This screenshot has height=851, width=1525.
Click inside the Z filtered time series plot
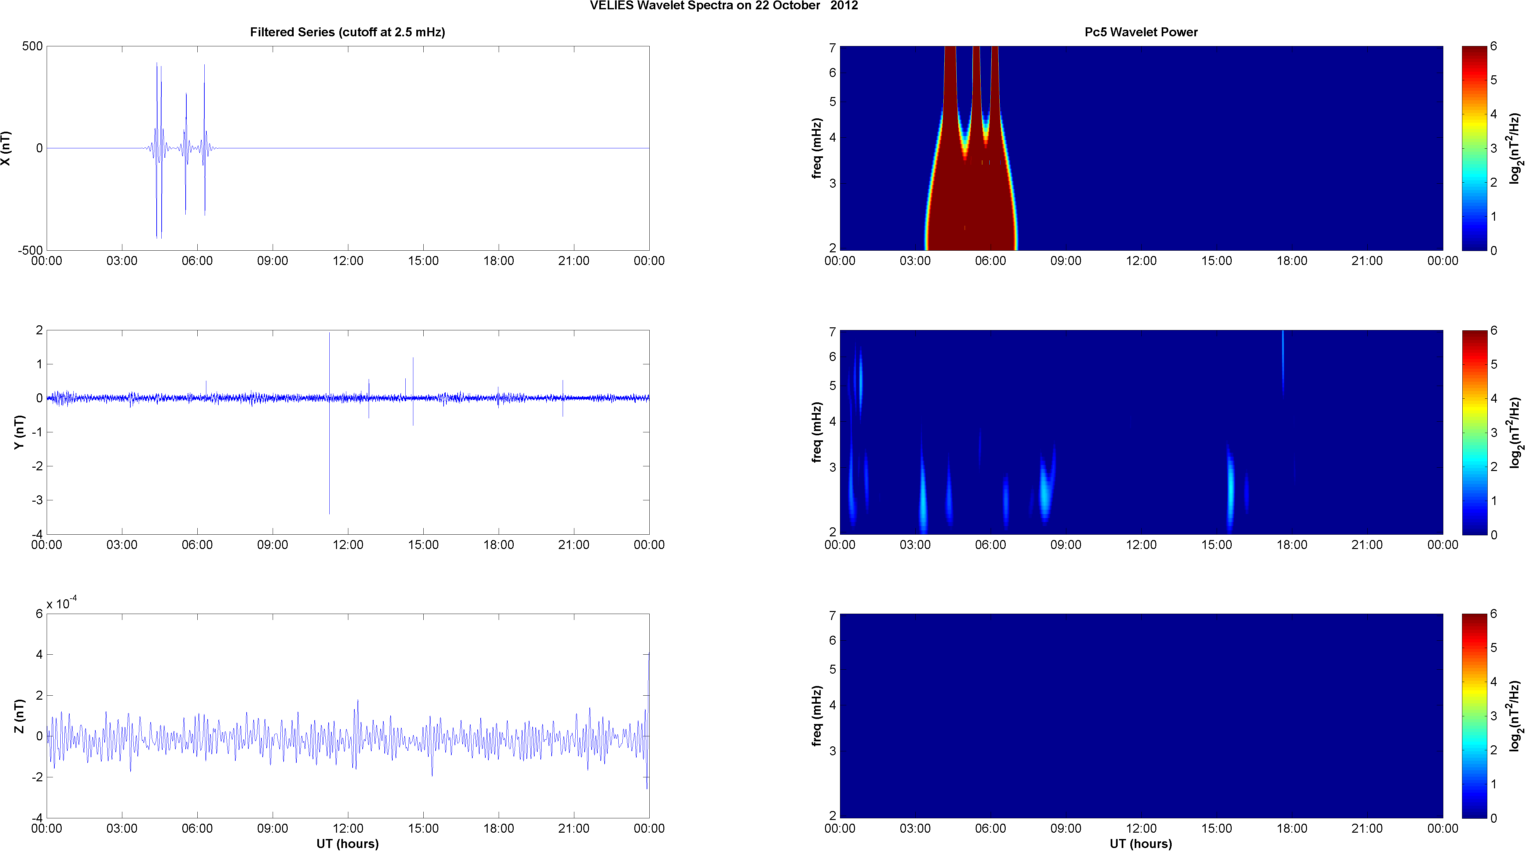347,716
